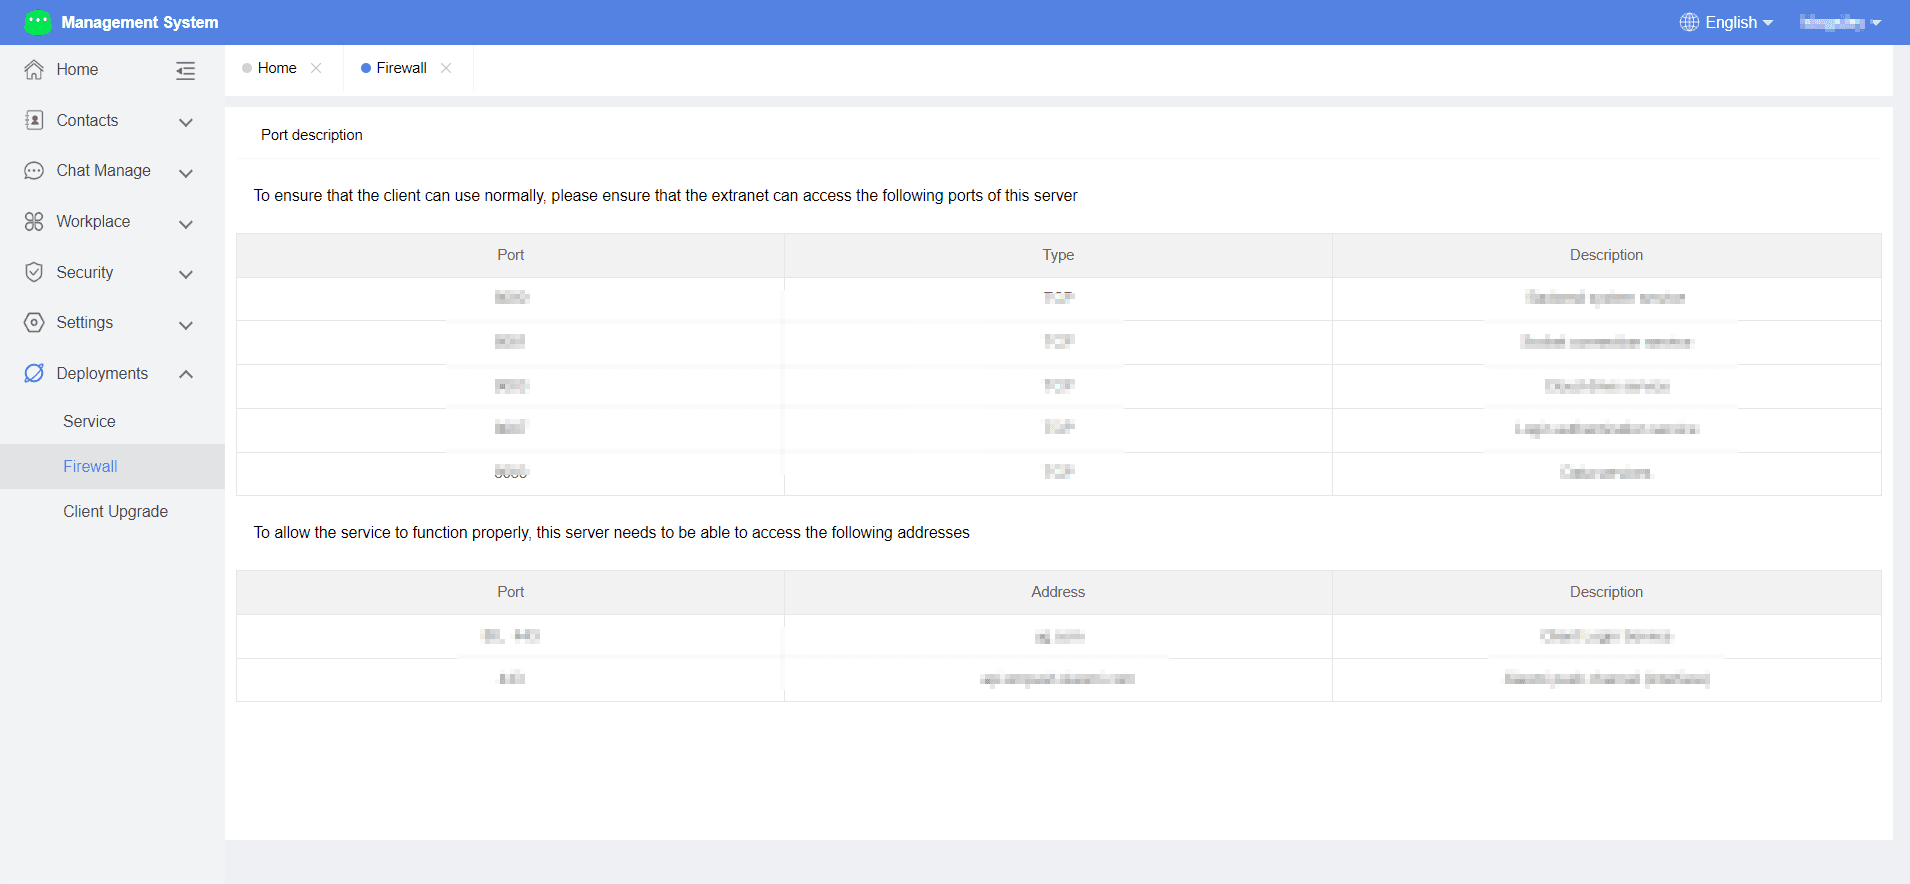Click the Chat Manage bubble icon
Viewport: 1910px width, 884px height.
click(x=34, y=171)
